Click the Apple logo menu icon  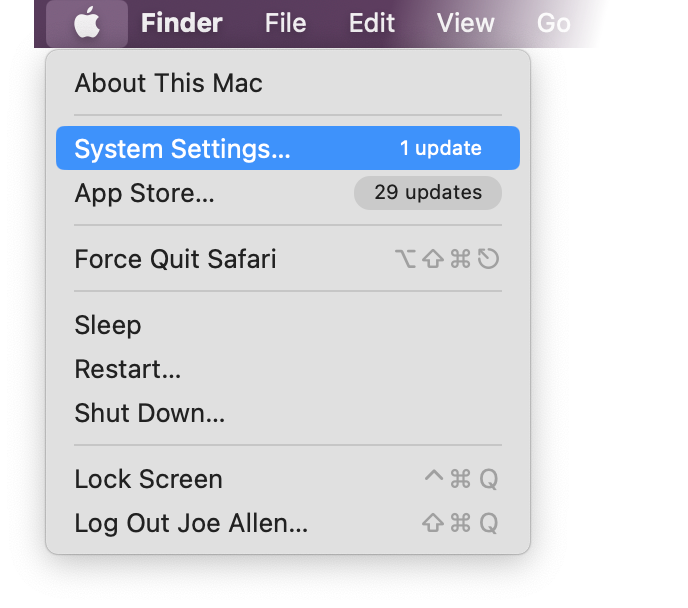[87, 23]
